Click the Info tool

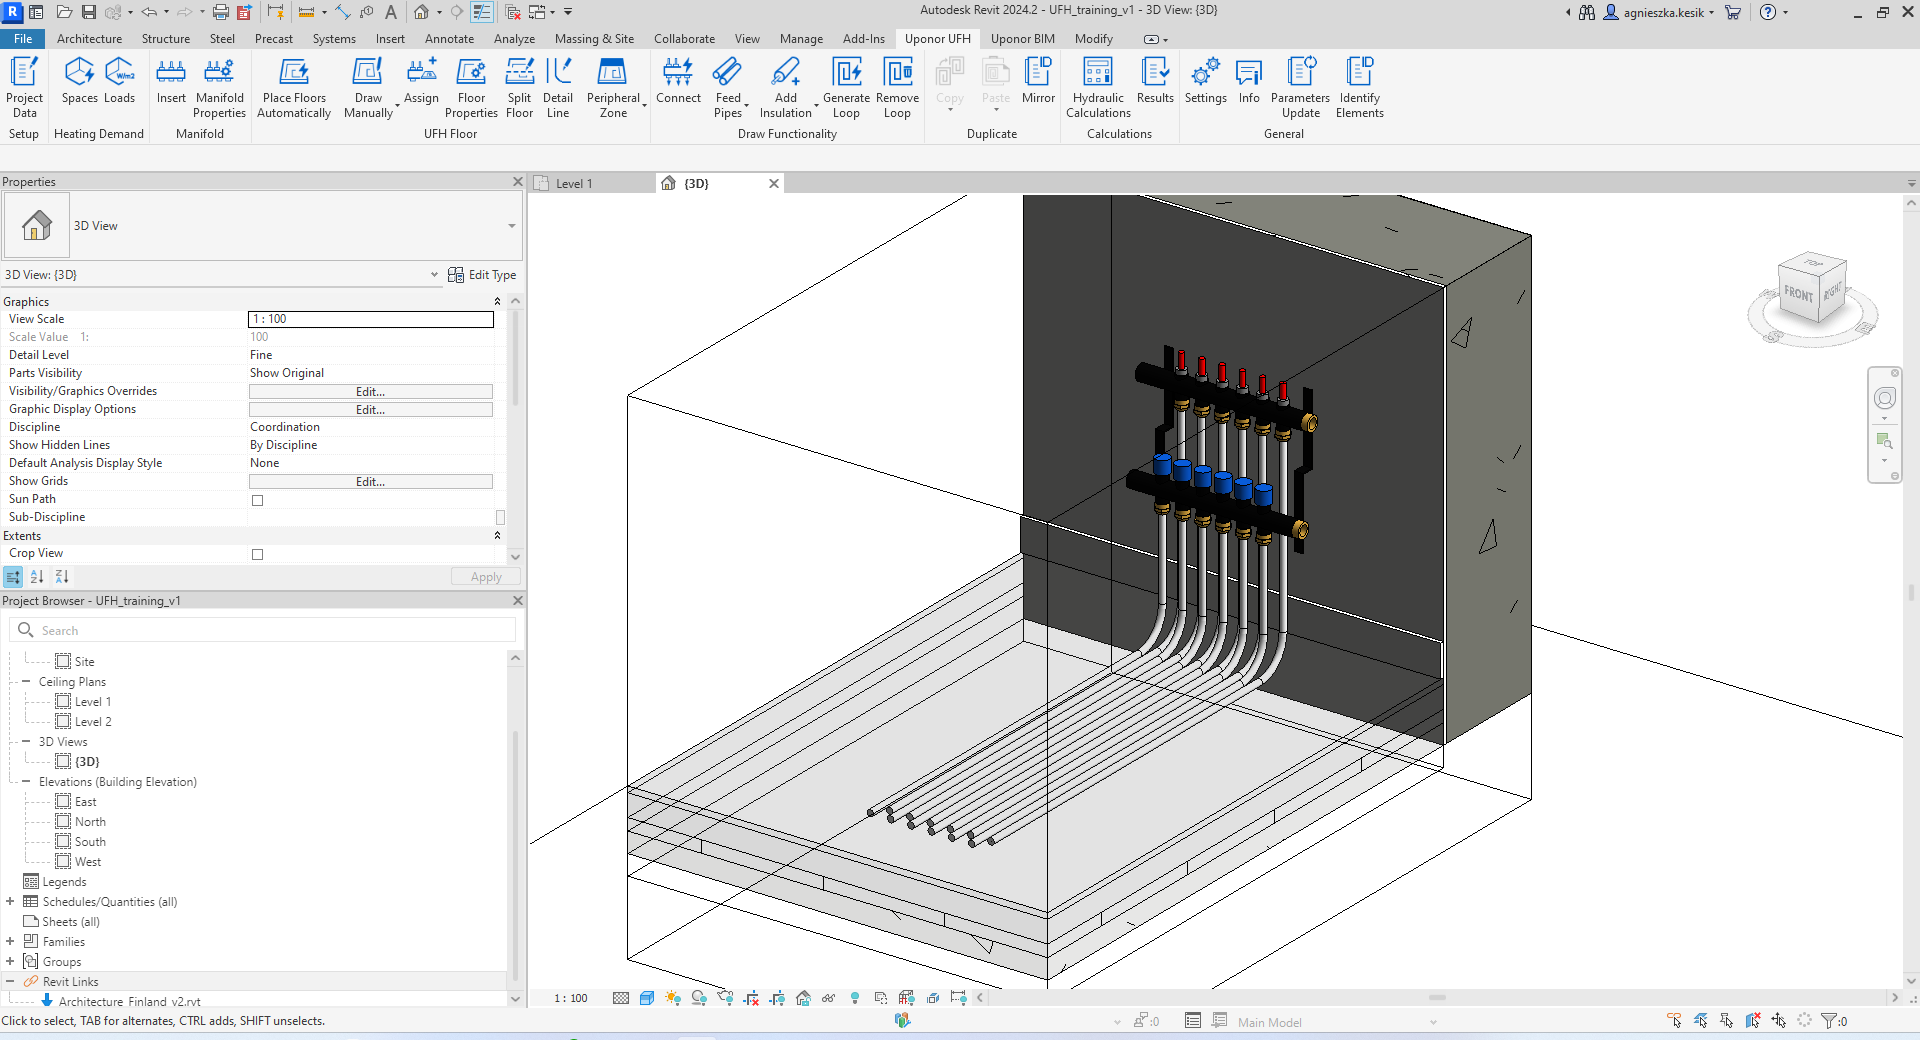coord(1249,80)
